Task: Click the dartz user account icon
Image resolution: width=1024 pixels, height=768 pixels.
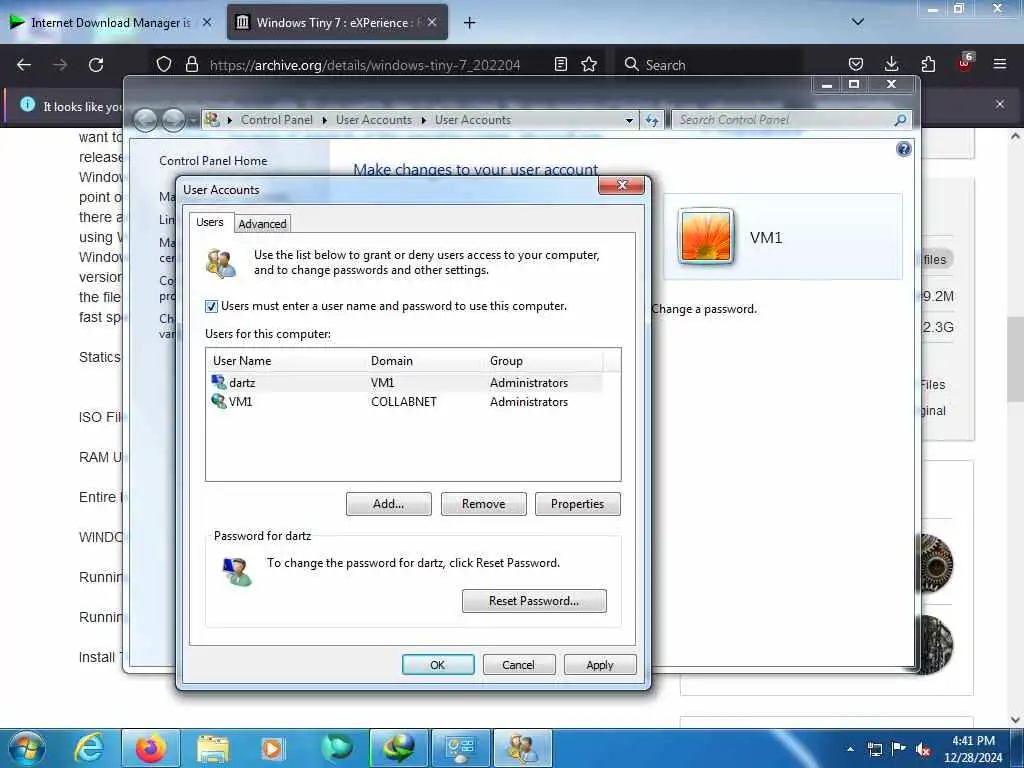Action: [x=219, y=382]
